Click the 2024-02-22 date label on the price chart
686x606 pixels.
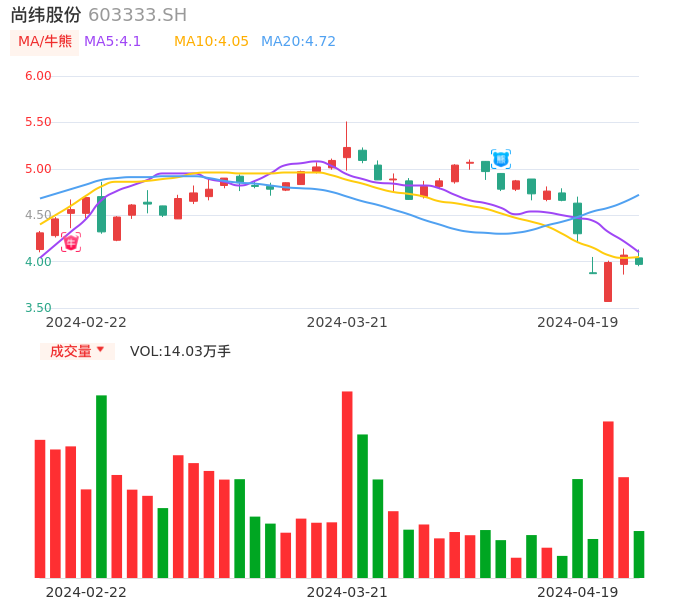pos(86,322)
